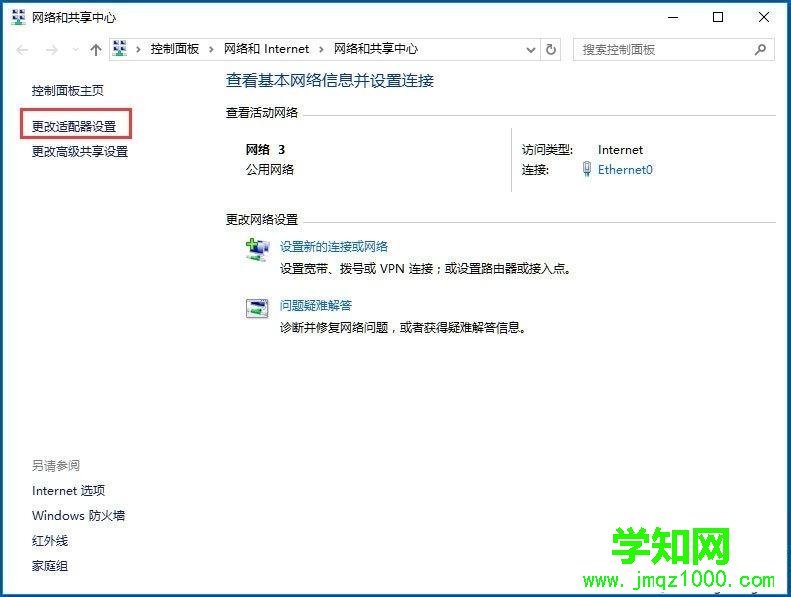The width and height of the screenshot is (791, 597).
Task: Click the 搜索控制面板 search field
Action: click(673, 49)
